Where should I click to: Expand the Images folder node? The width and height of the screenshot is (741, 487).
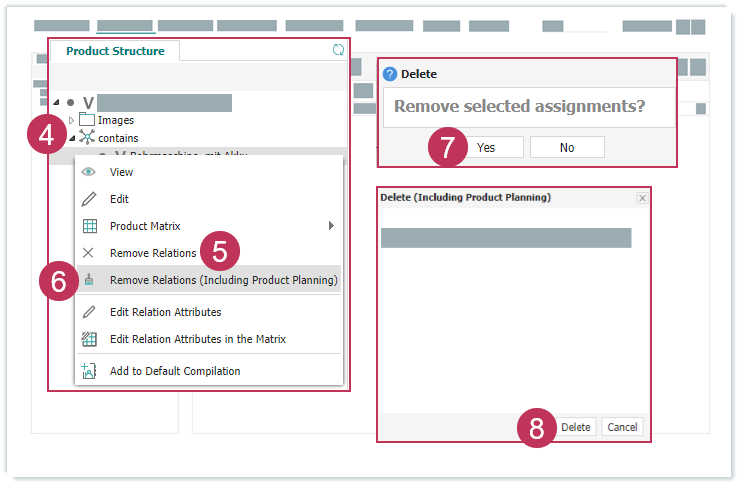70,121
